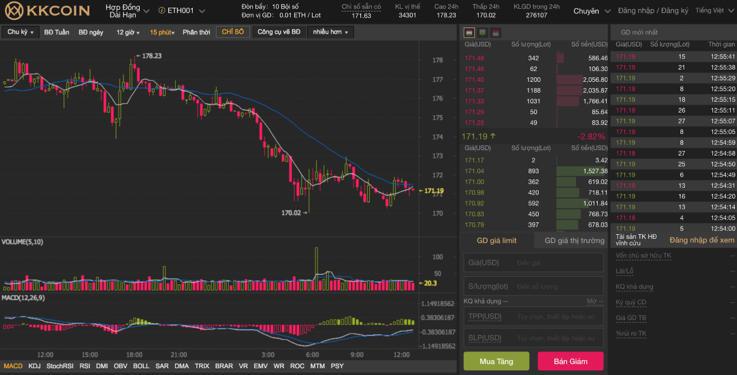The image size is (737, 375).
Task: Select the TRIX indicator
Action: tap(202, 366)
